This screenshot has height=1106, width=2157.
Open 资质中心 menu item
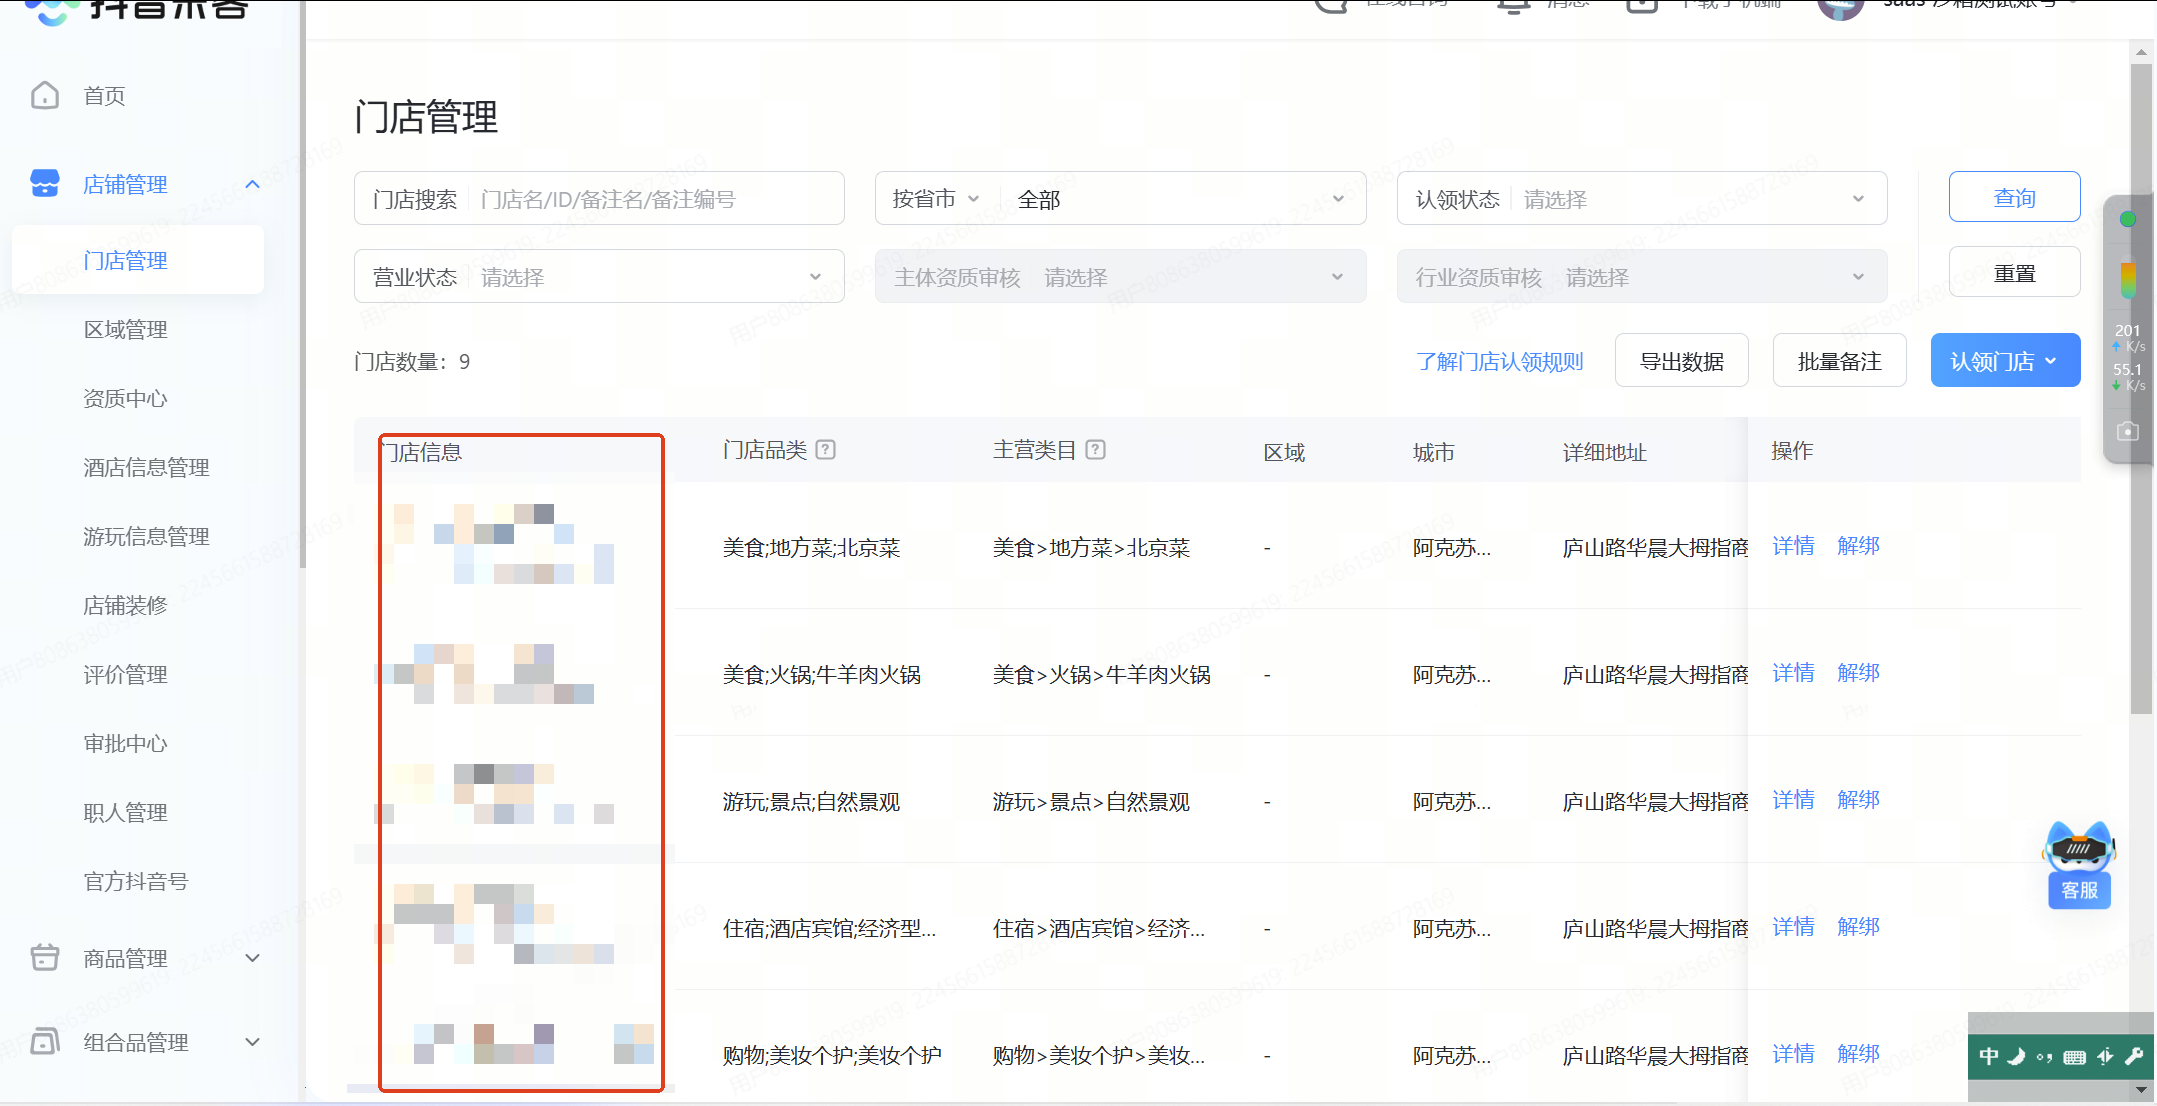tap(125, 398)
